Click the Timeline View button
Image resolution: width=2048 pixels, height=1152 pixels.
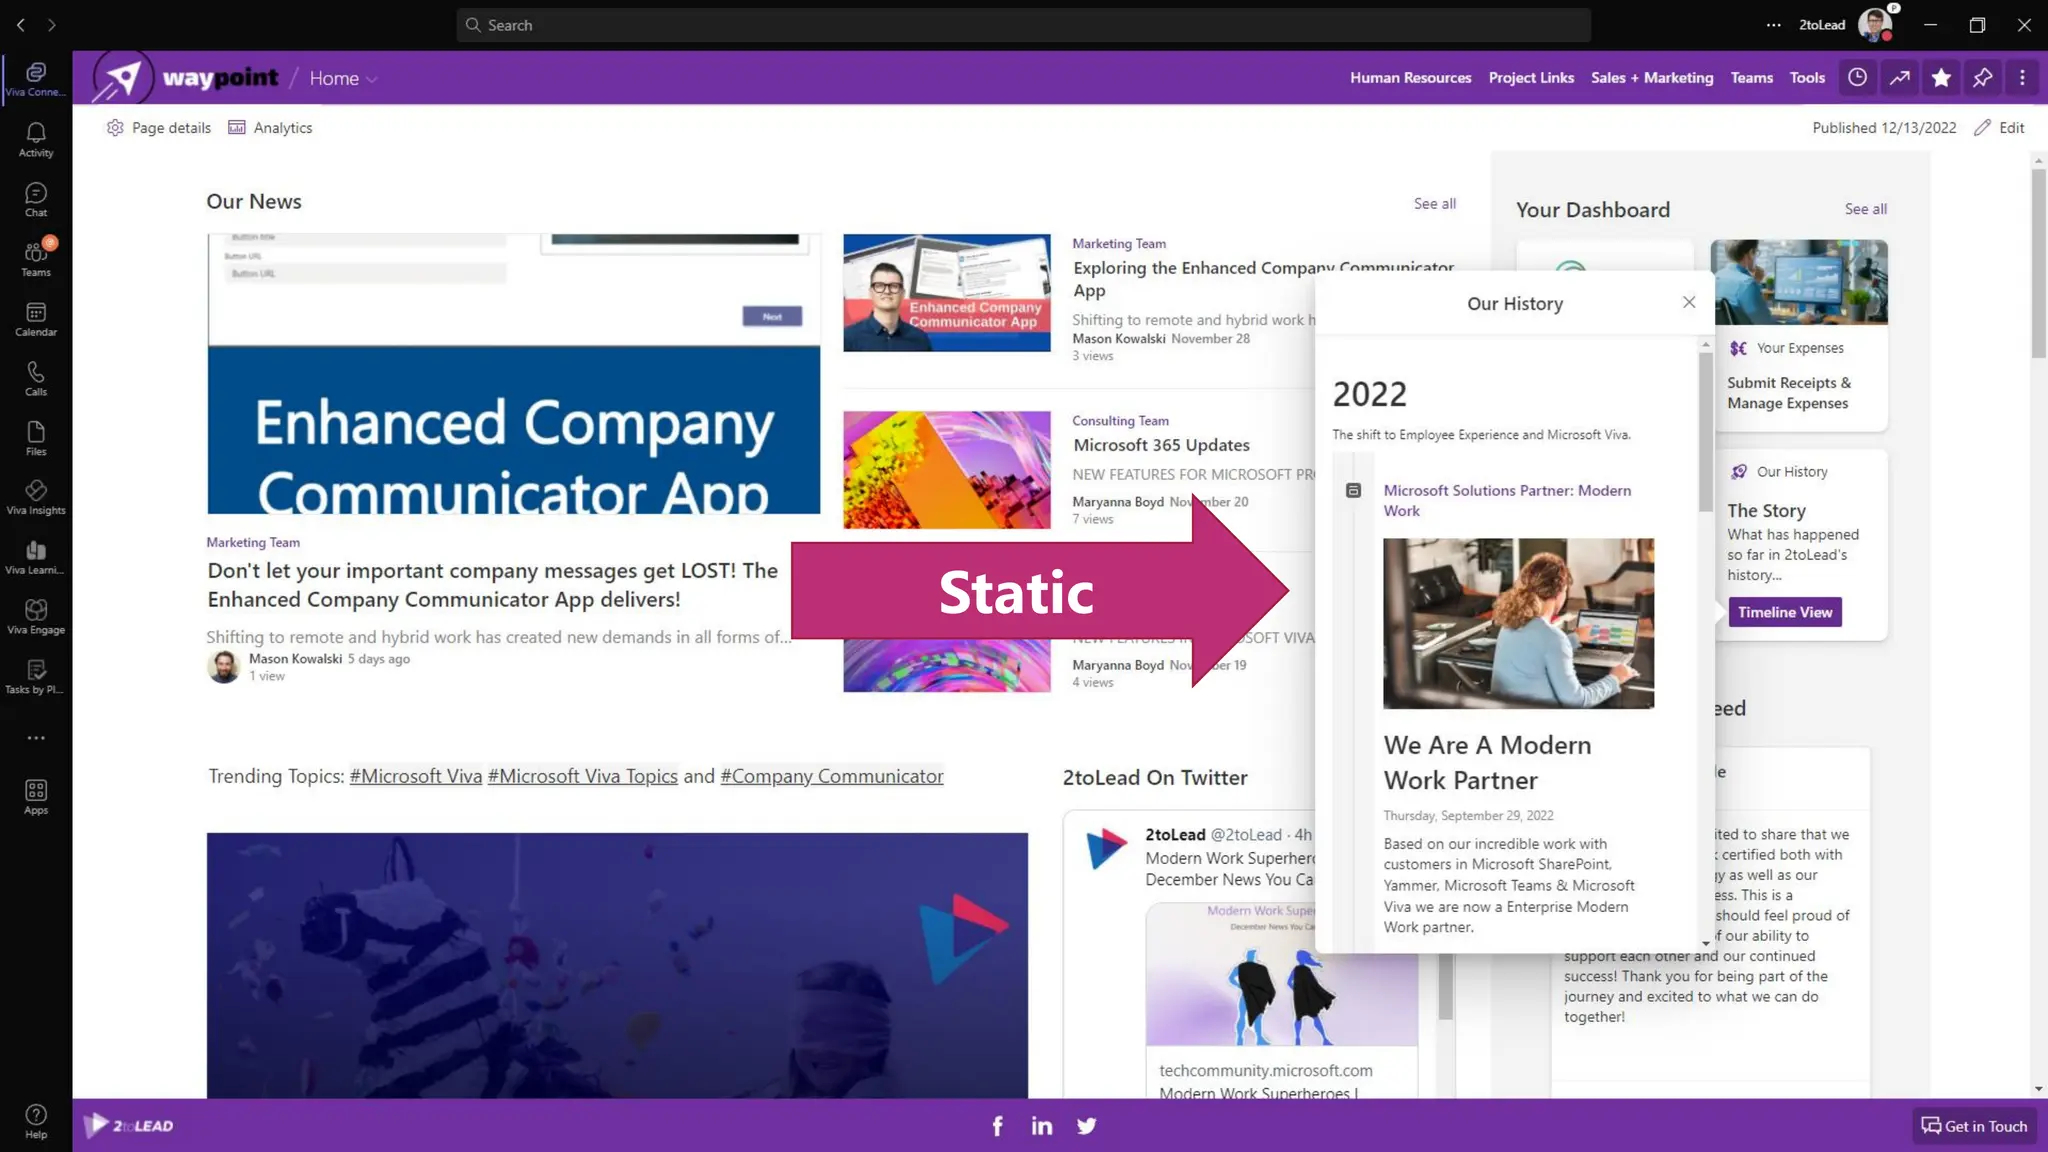pyautogui.click(x=1784, y=612)
